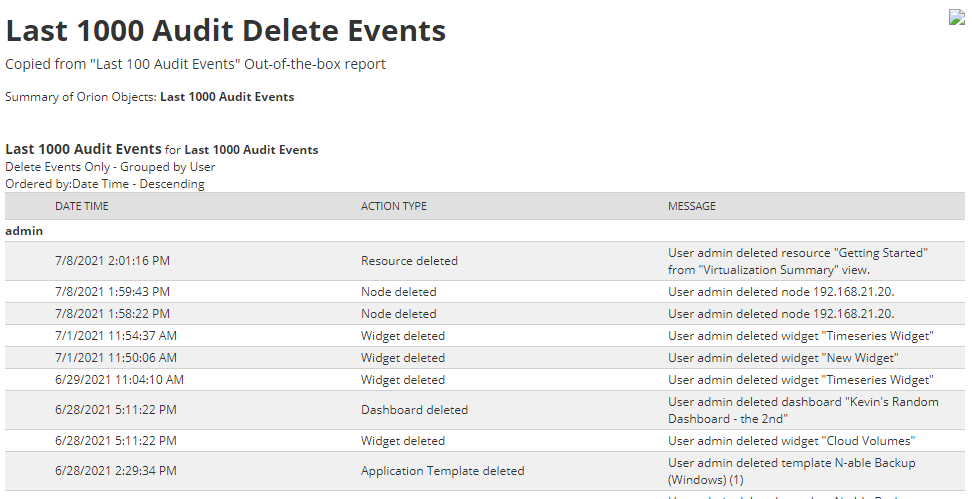
Task: Click the broken image icon at top right
Action: [957, 17]
